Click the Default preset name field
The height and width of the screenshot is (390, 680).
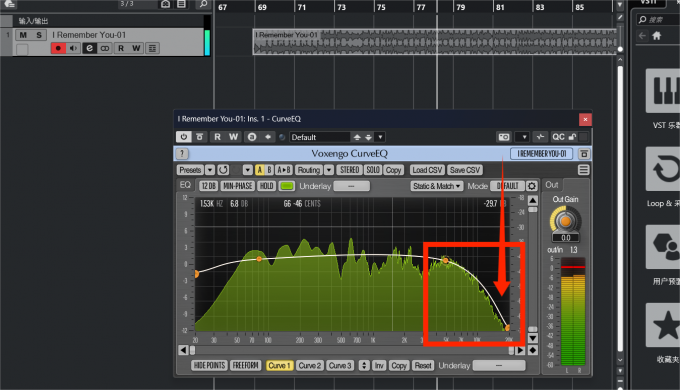pos(320,137)
